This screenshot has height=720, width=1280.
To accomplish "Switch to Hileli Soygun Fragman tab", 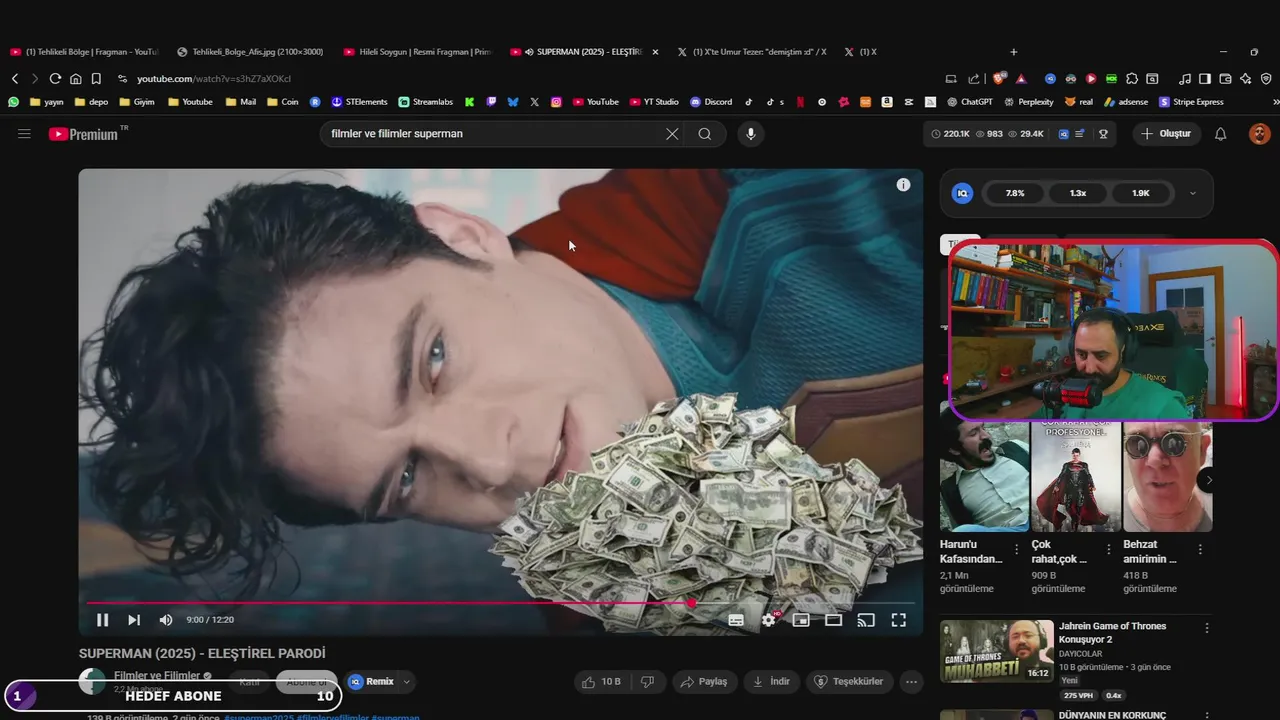I will (417, 52).
